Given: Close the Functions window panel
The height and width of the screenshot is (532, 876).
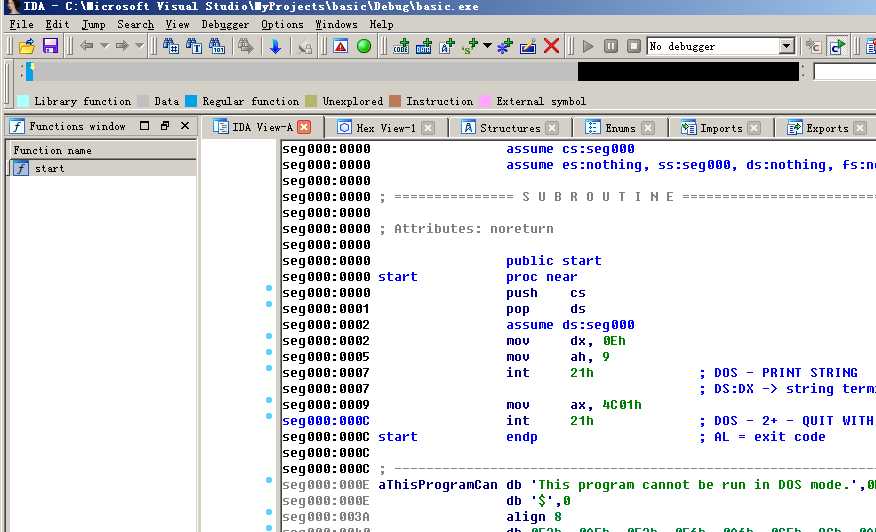Looking at the screenshot, I should point(185,126).
